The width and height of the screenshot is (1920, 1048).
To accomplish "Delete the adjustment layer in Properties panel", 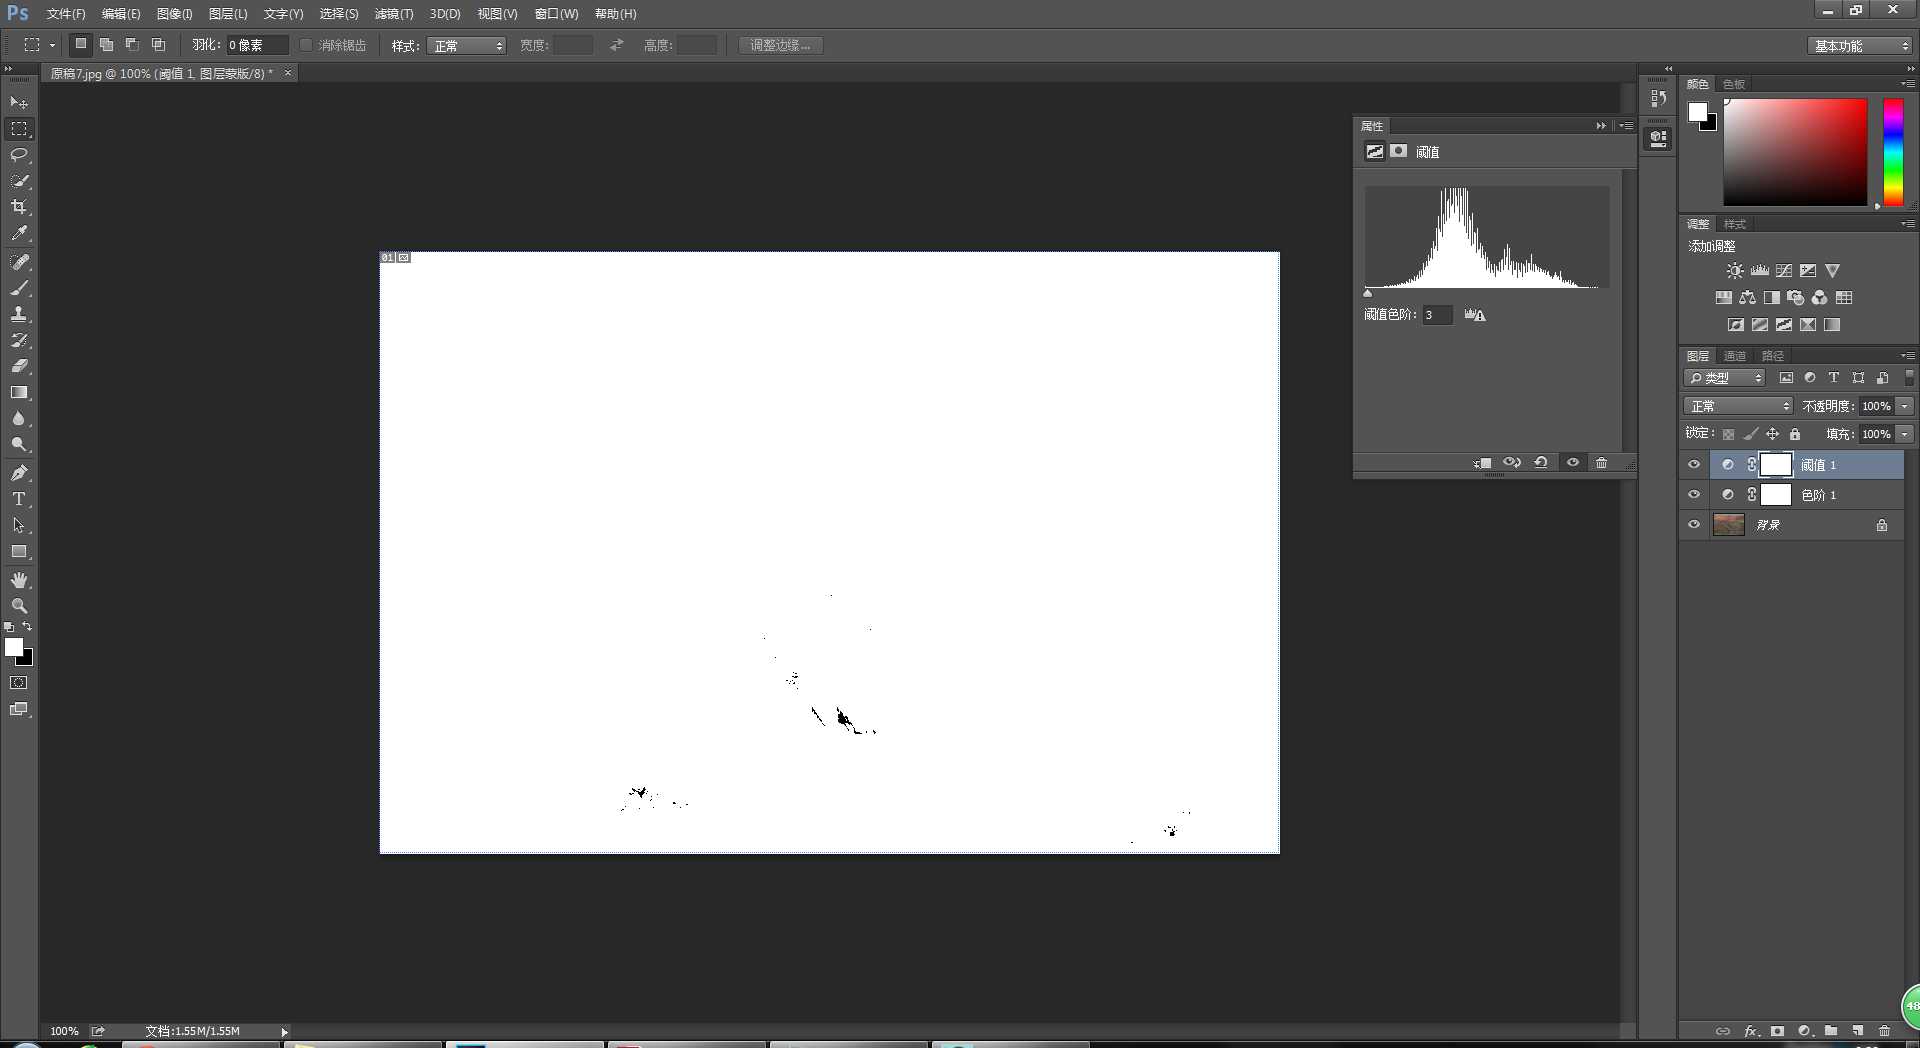I will point(1601,463).
